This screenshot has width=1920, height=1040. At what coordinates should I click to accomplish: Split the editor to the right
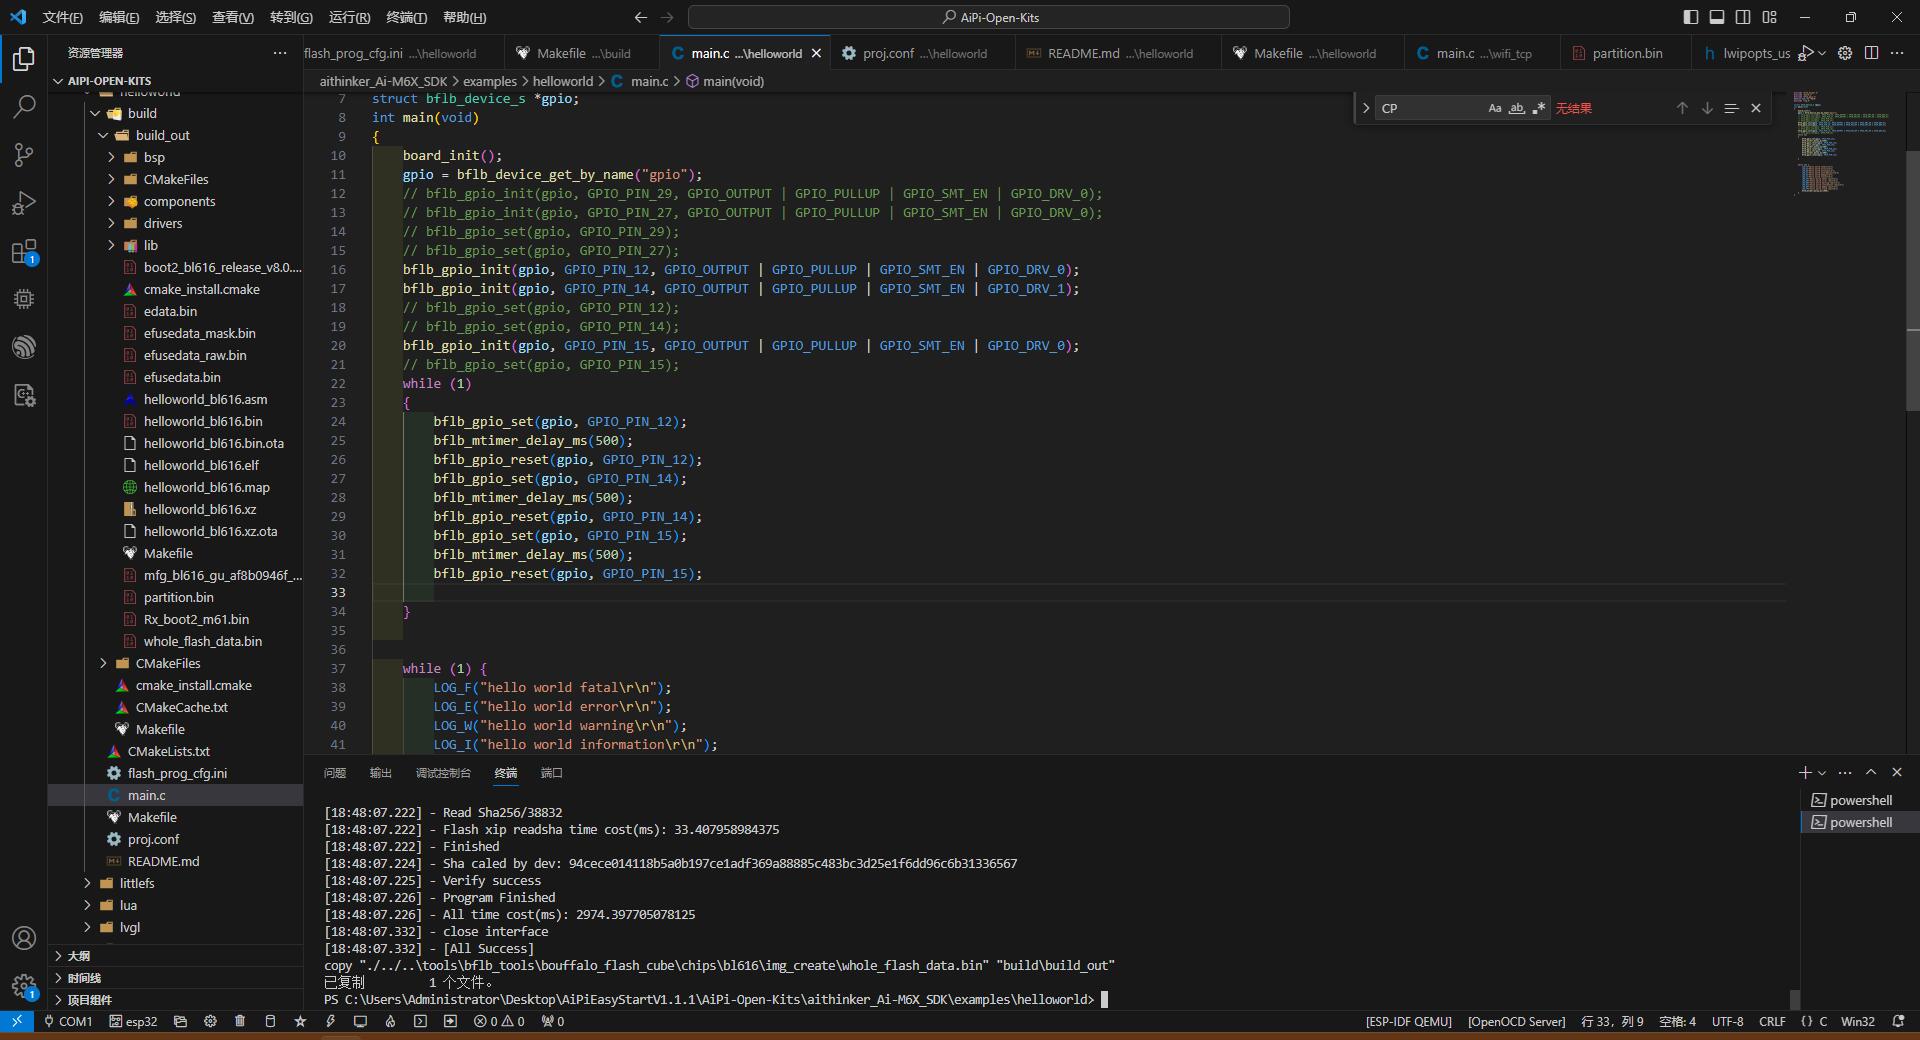pos(1871,53)
